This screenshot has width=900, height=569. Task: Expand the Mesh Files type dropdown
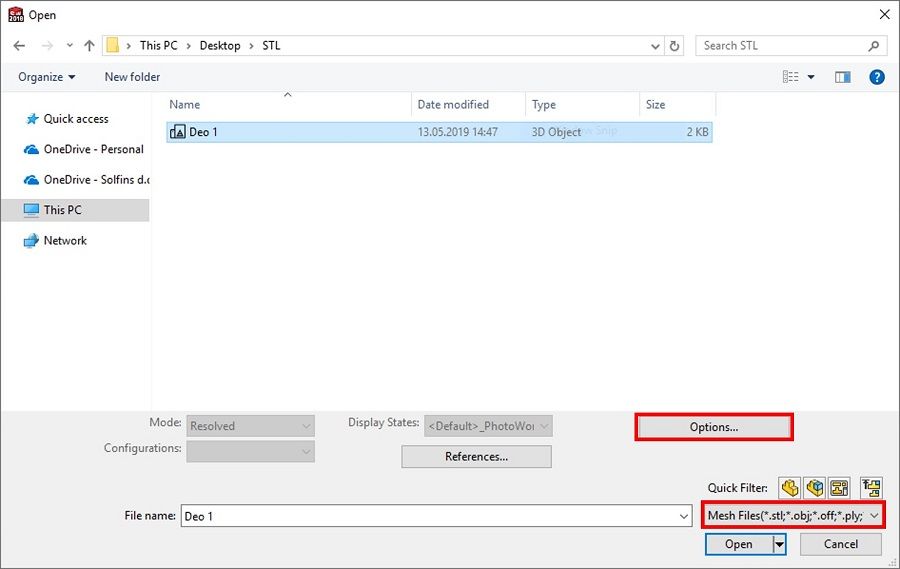click(x=874, y=516)
